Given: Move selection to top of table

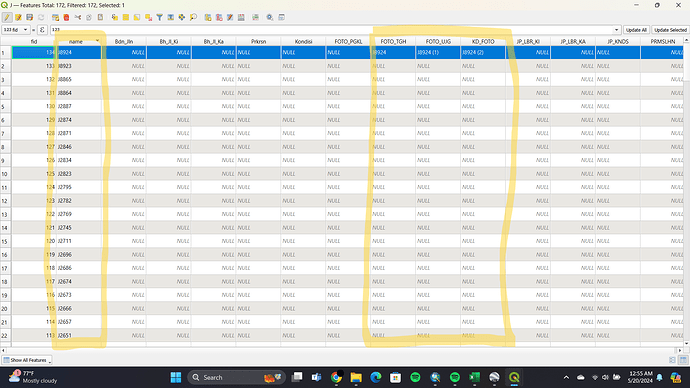Looking at the screenshot, I should coord(170,18).
